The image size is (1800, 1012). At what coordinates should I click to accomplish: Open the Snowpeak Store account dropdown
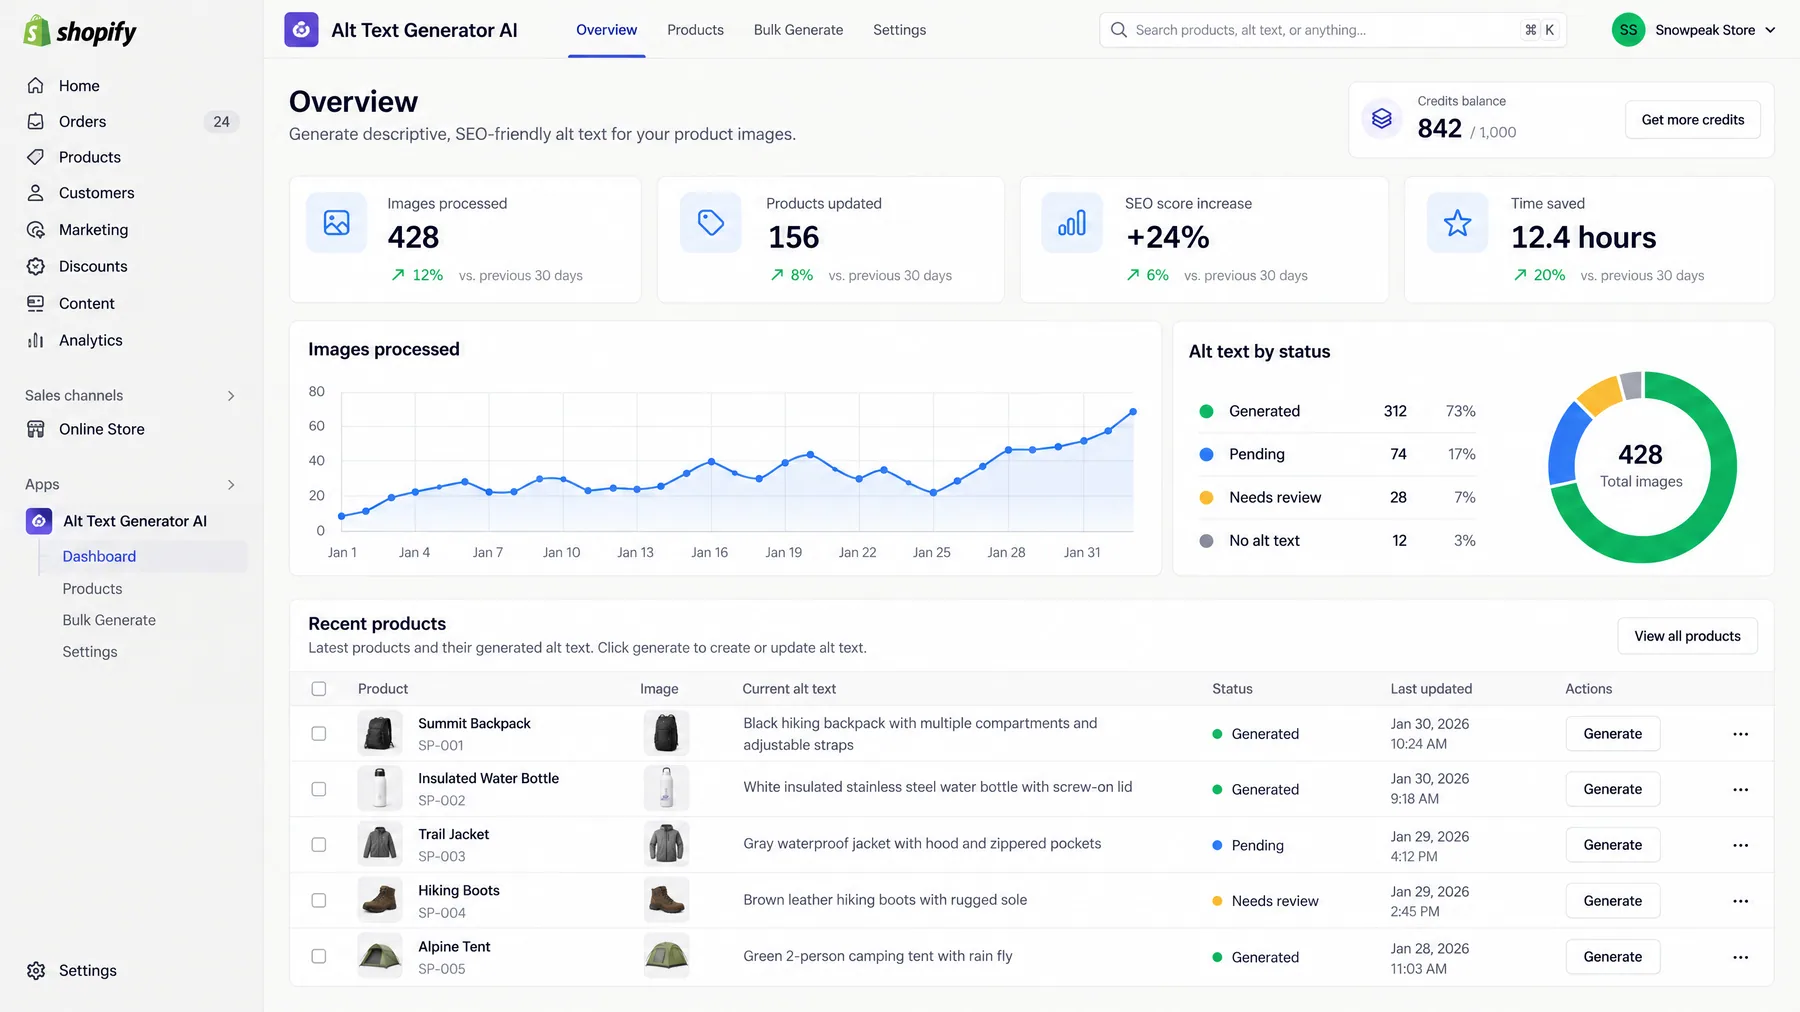[1694, 30]
